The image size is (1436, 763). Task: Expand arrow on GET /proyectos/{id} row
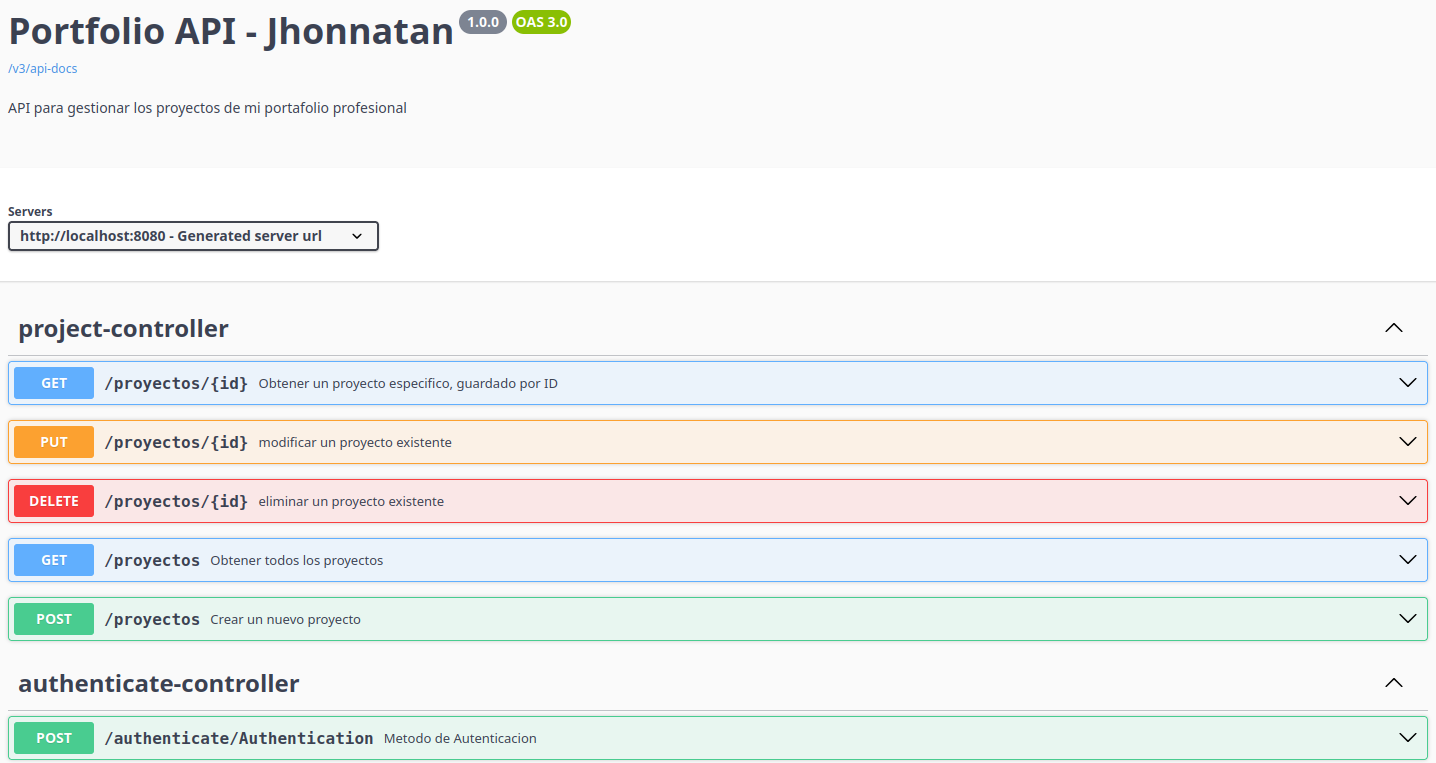[x=1407, y=383]
